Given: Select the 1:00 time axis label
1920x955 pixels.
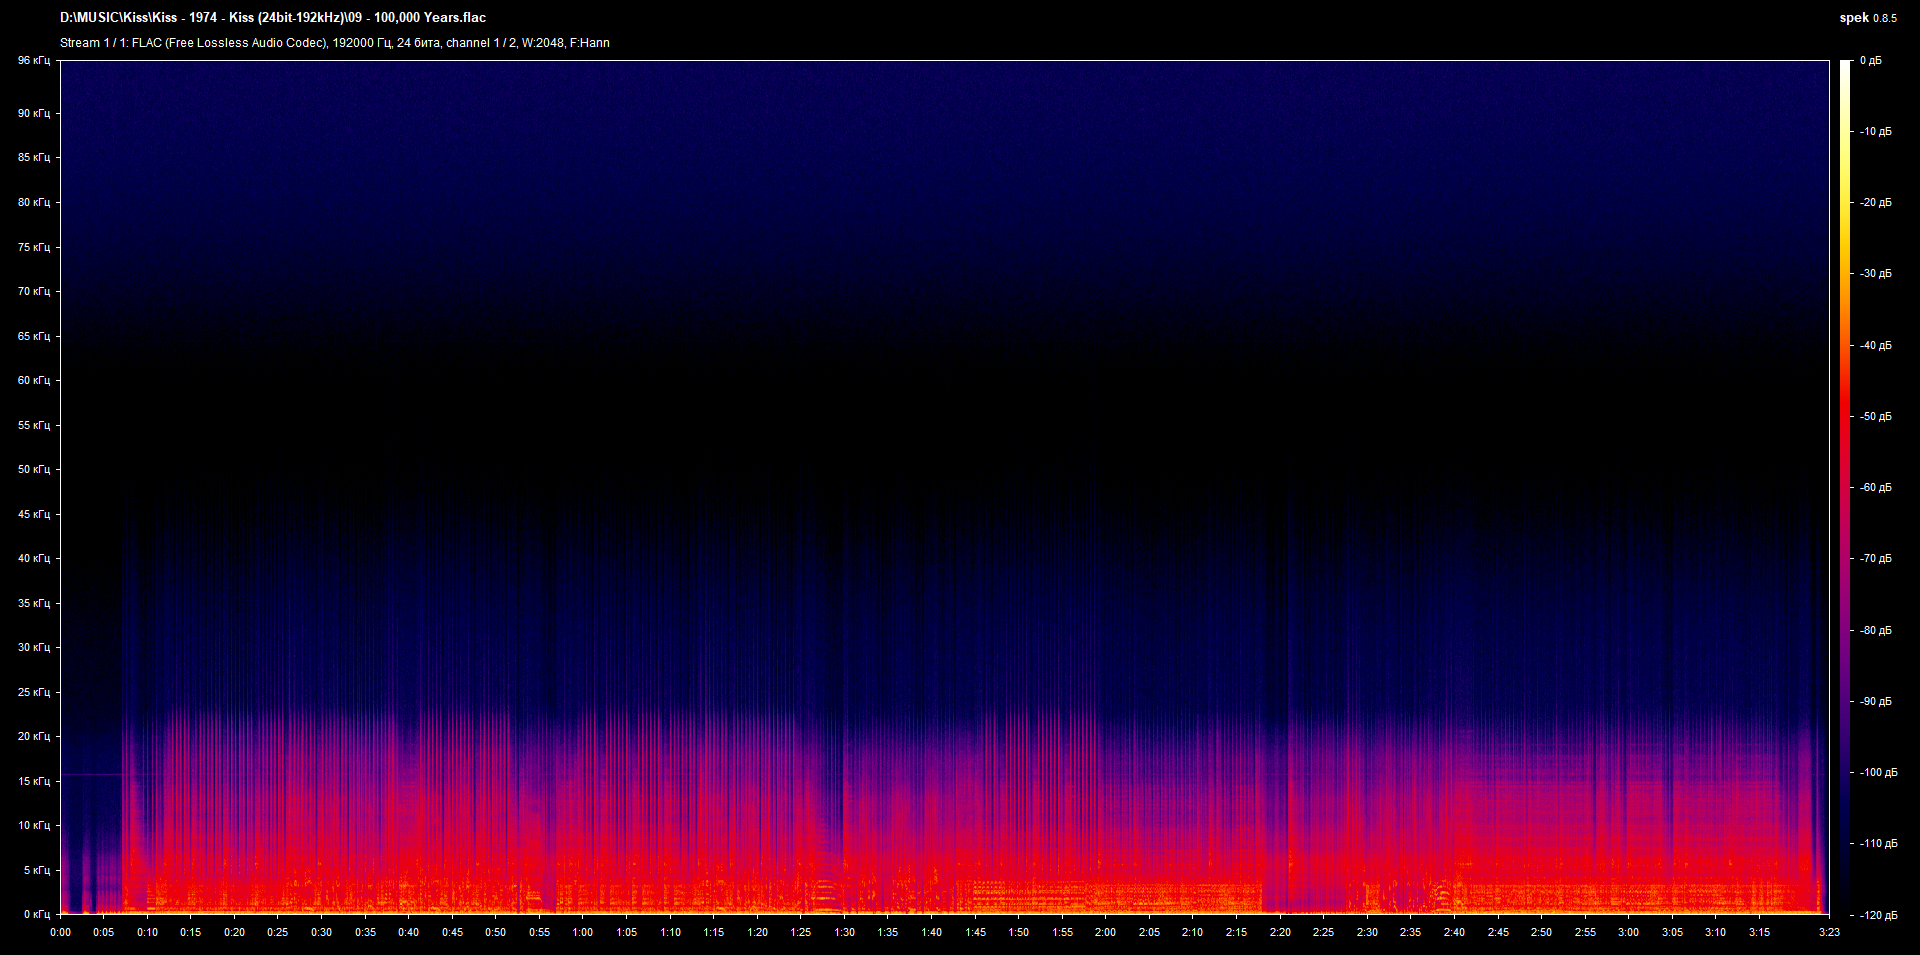Looking at the screenshot, I should (582, 932).
